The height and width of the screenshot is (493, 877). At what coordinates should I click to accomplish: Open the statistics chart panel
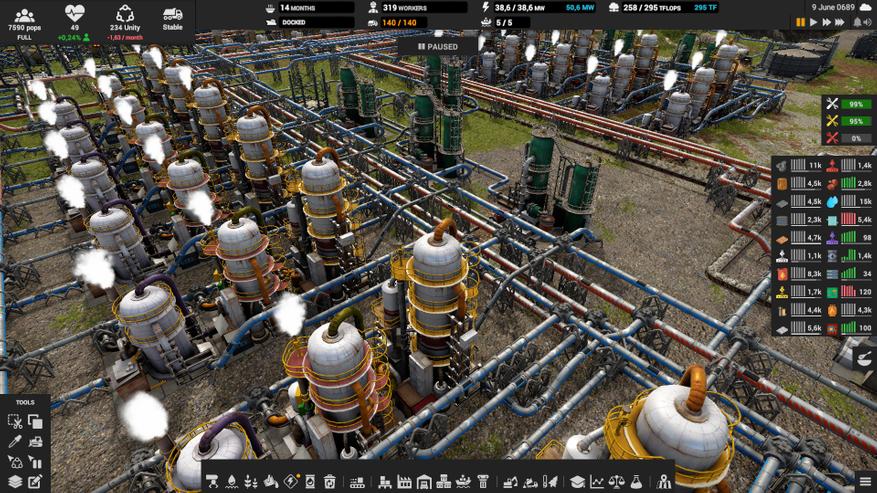coord(597,481)
